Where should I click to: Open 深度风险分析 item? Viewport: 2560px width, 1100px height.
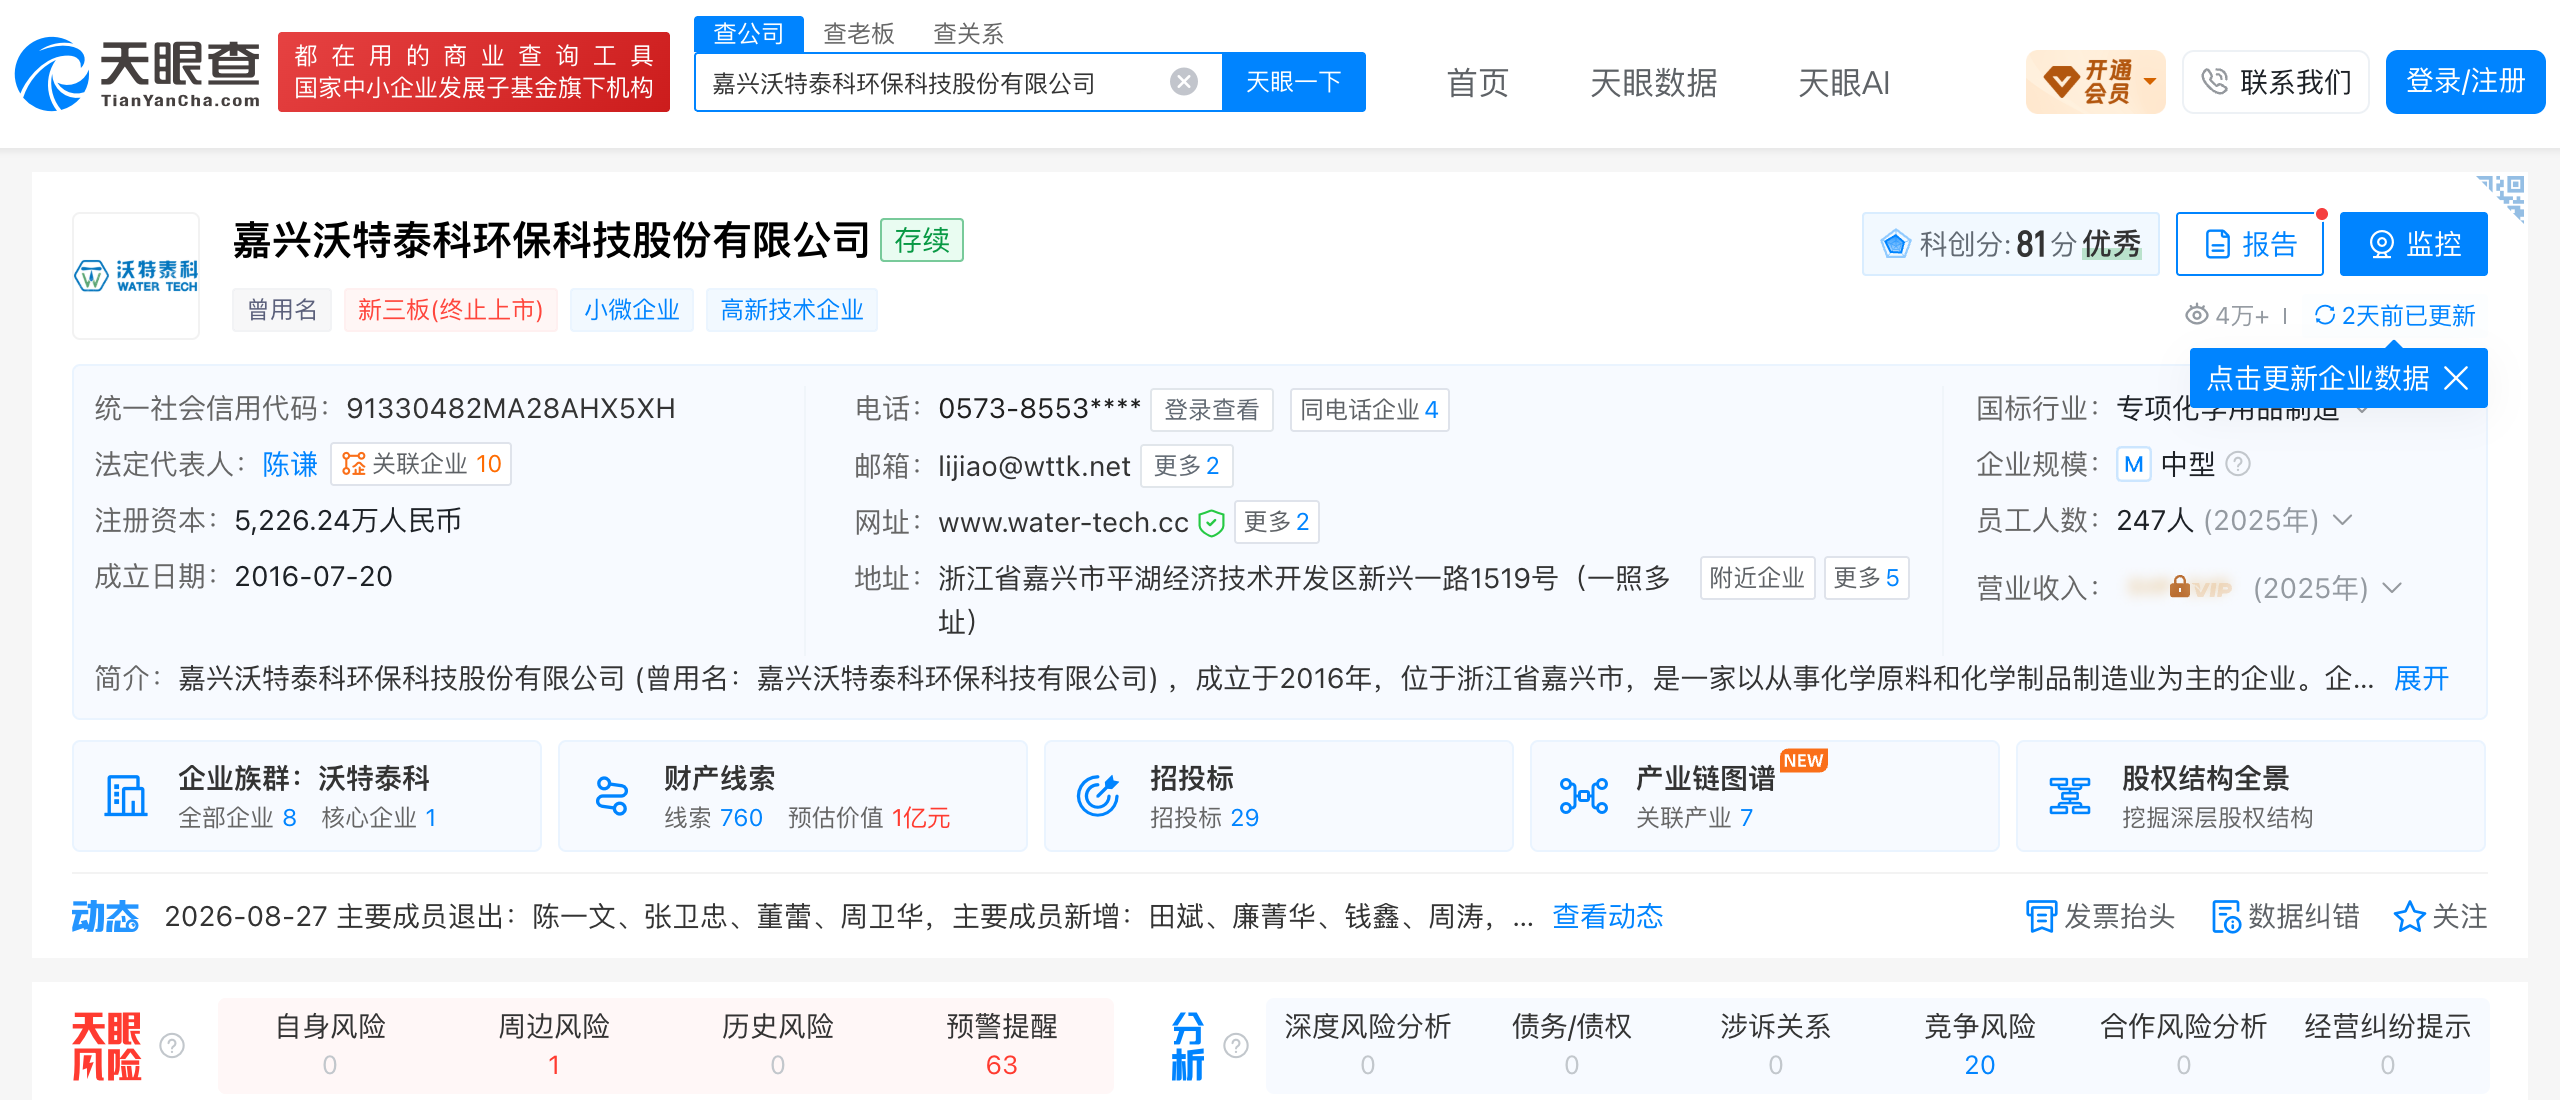click(x=1367, y=1045)
